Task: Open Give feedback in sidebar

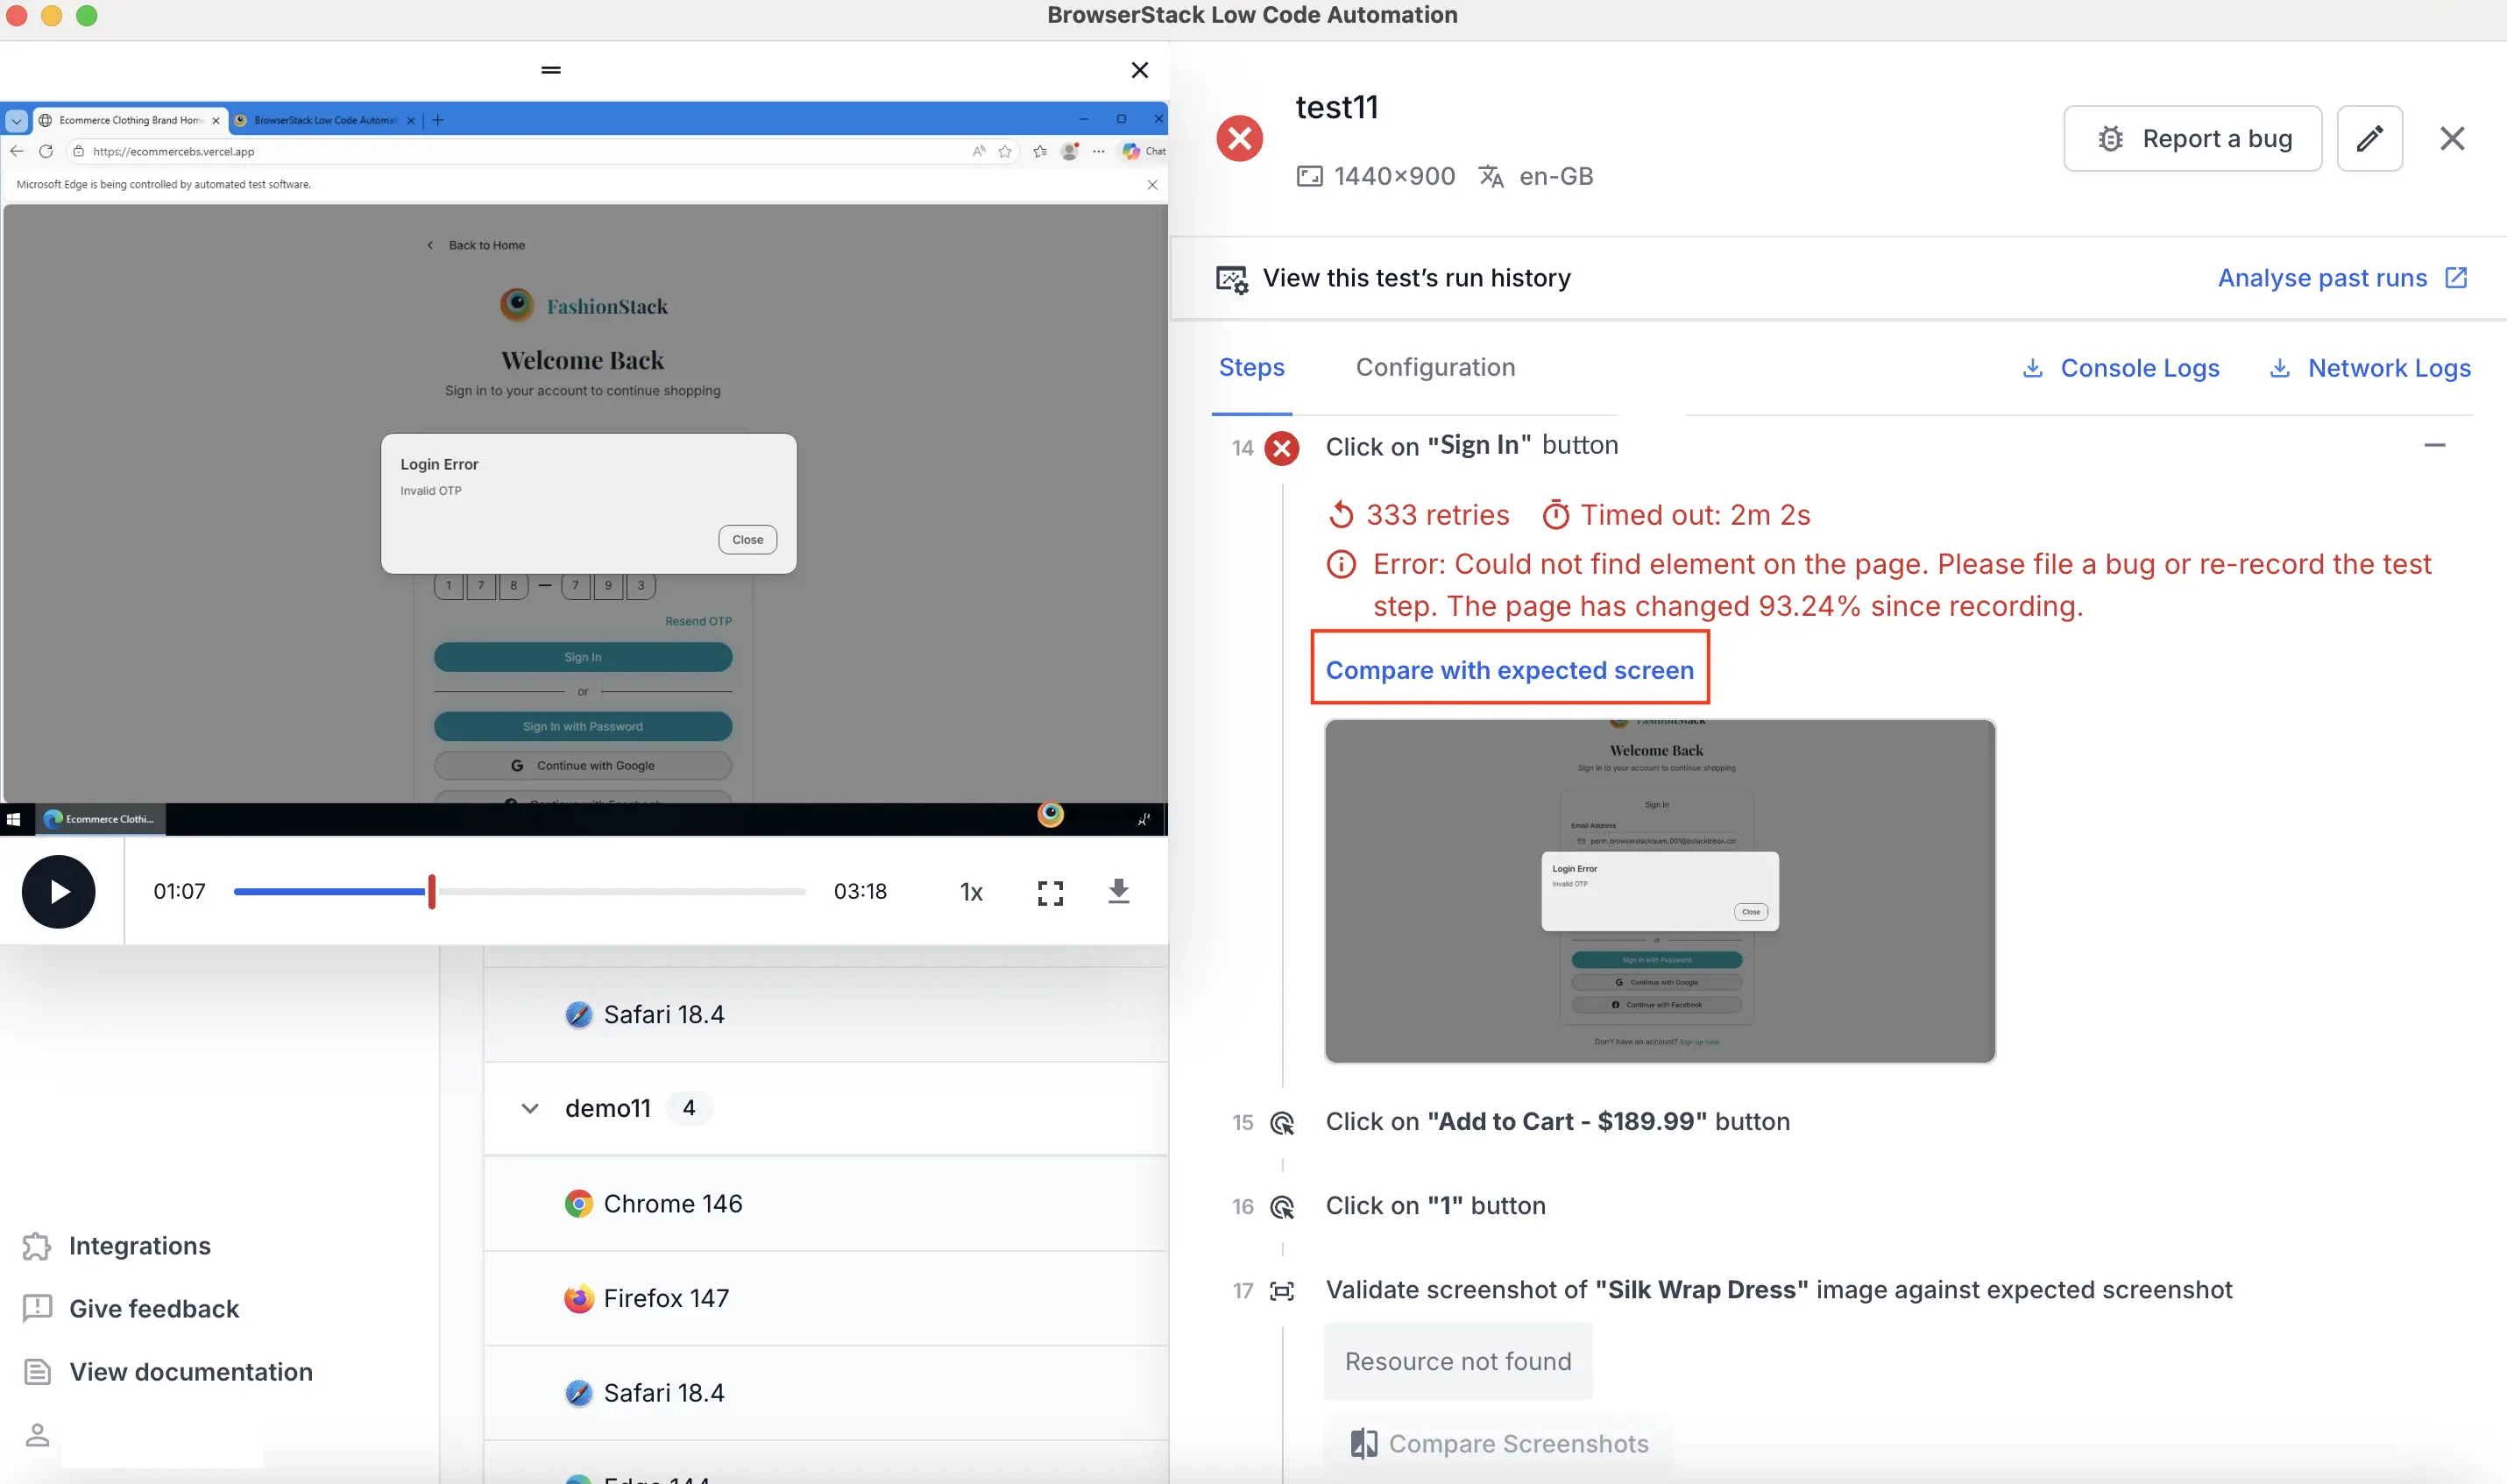Action: click(x=130, y=1308)
